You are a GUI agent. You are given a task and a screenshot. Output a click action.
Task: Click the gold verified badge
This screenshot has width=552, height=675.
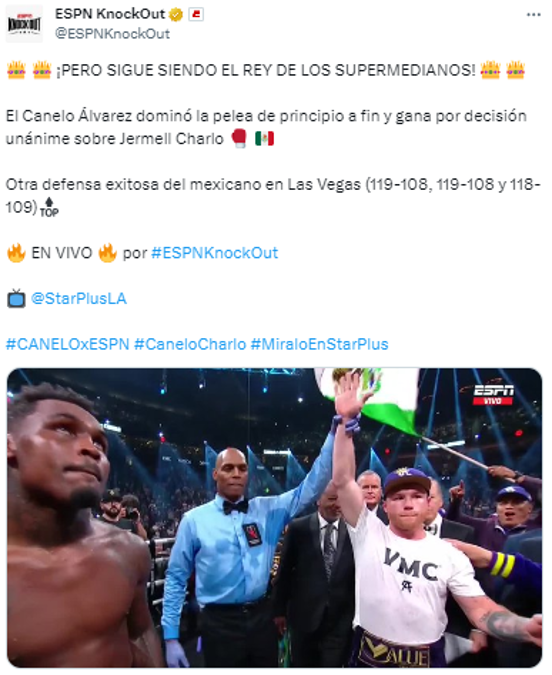pyautogui.click(x=175, y=15)
